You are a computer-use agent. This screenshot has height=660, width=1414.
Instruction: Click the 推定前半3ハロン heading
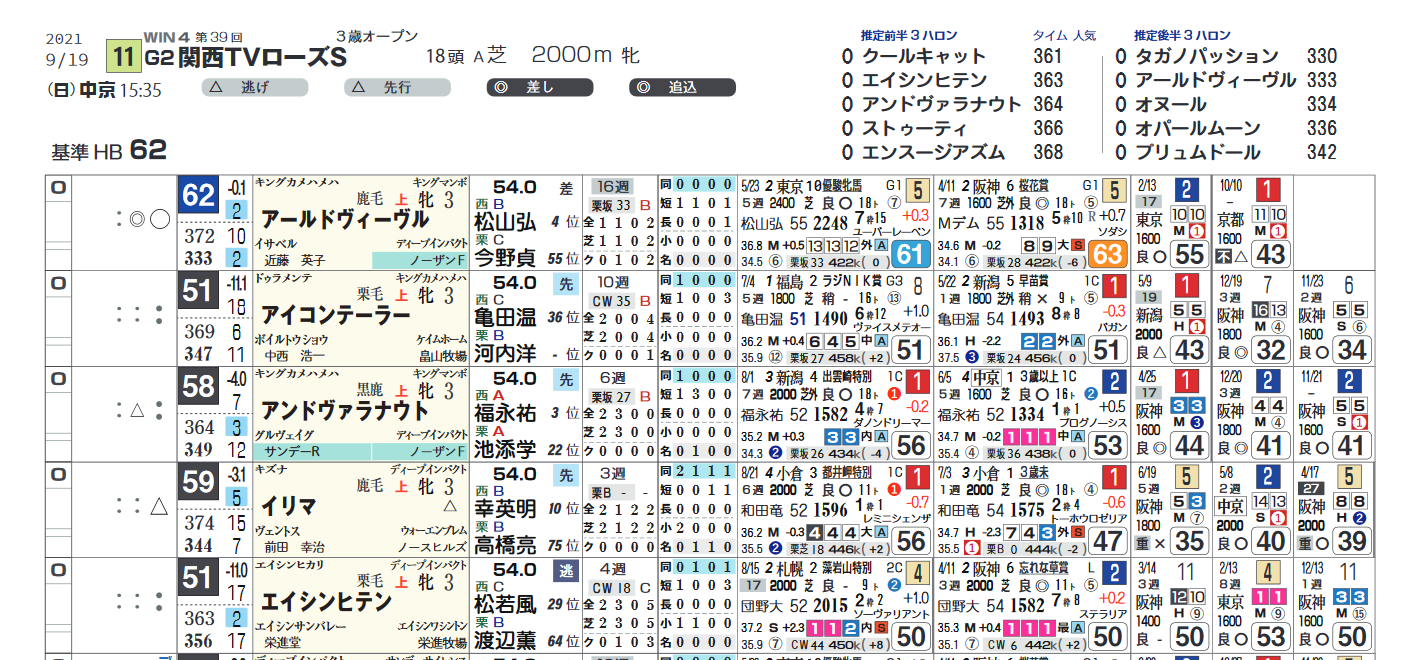pos(910,36)
